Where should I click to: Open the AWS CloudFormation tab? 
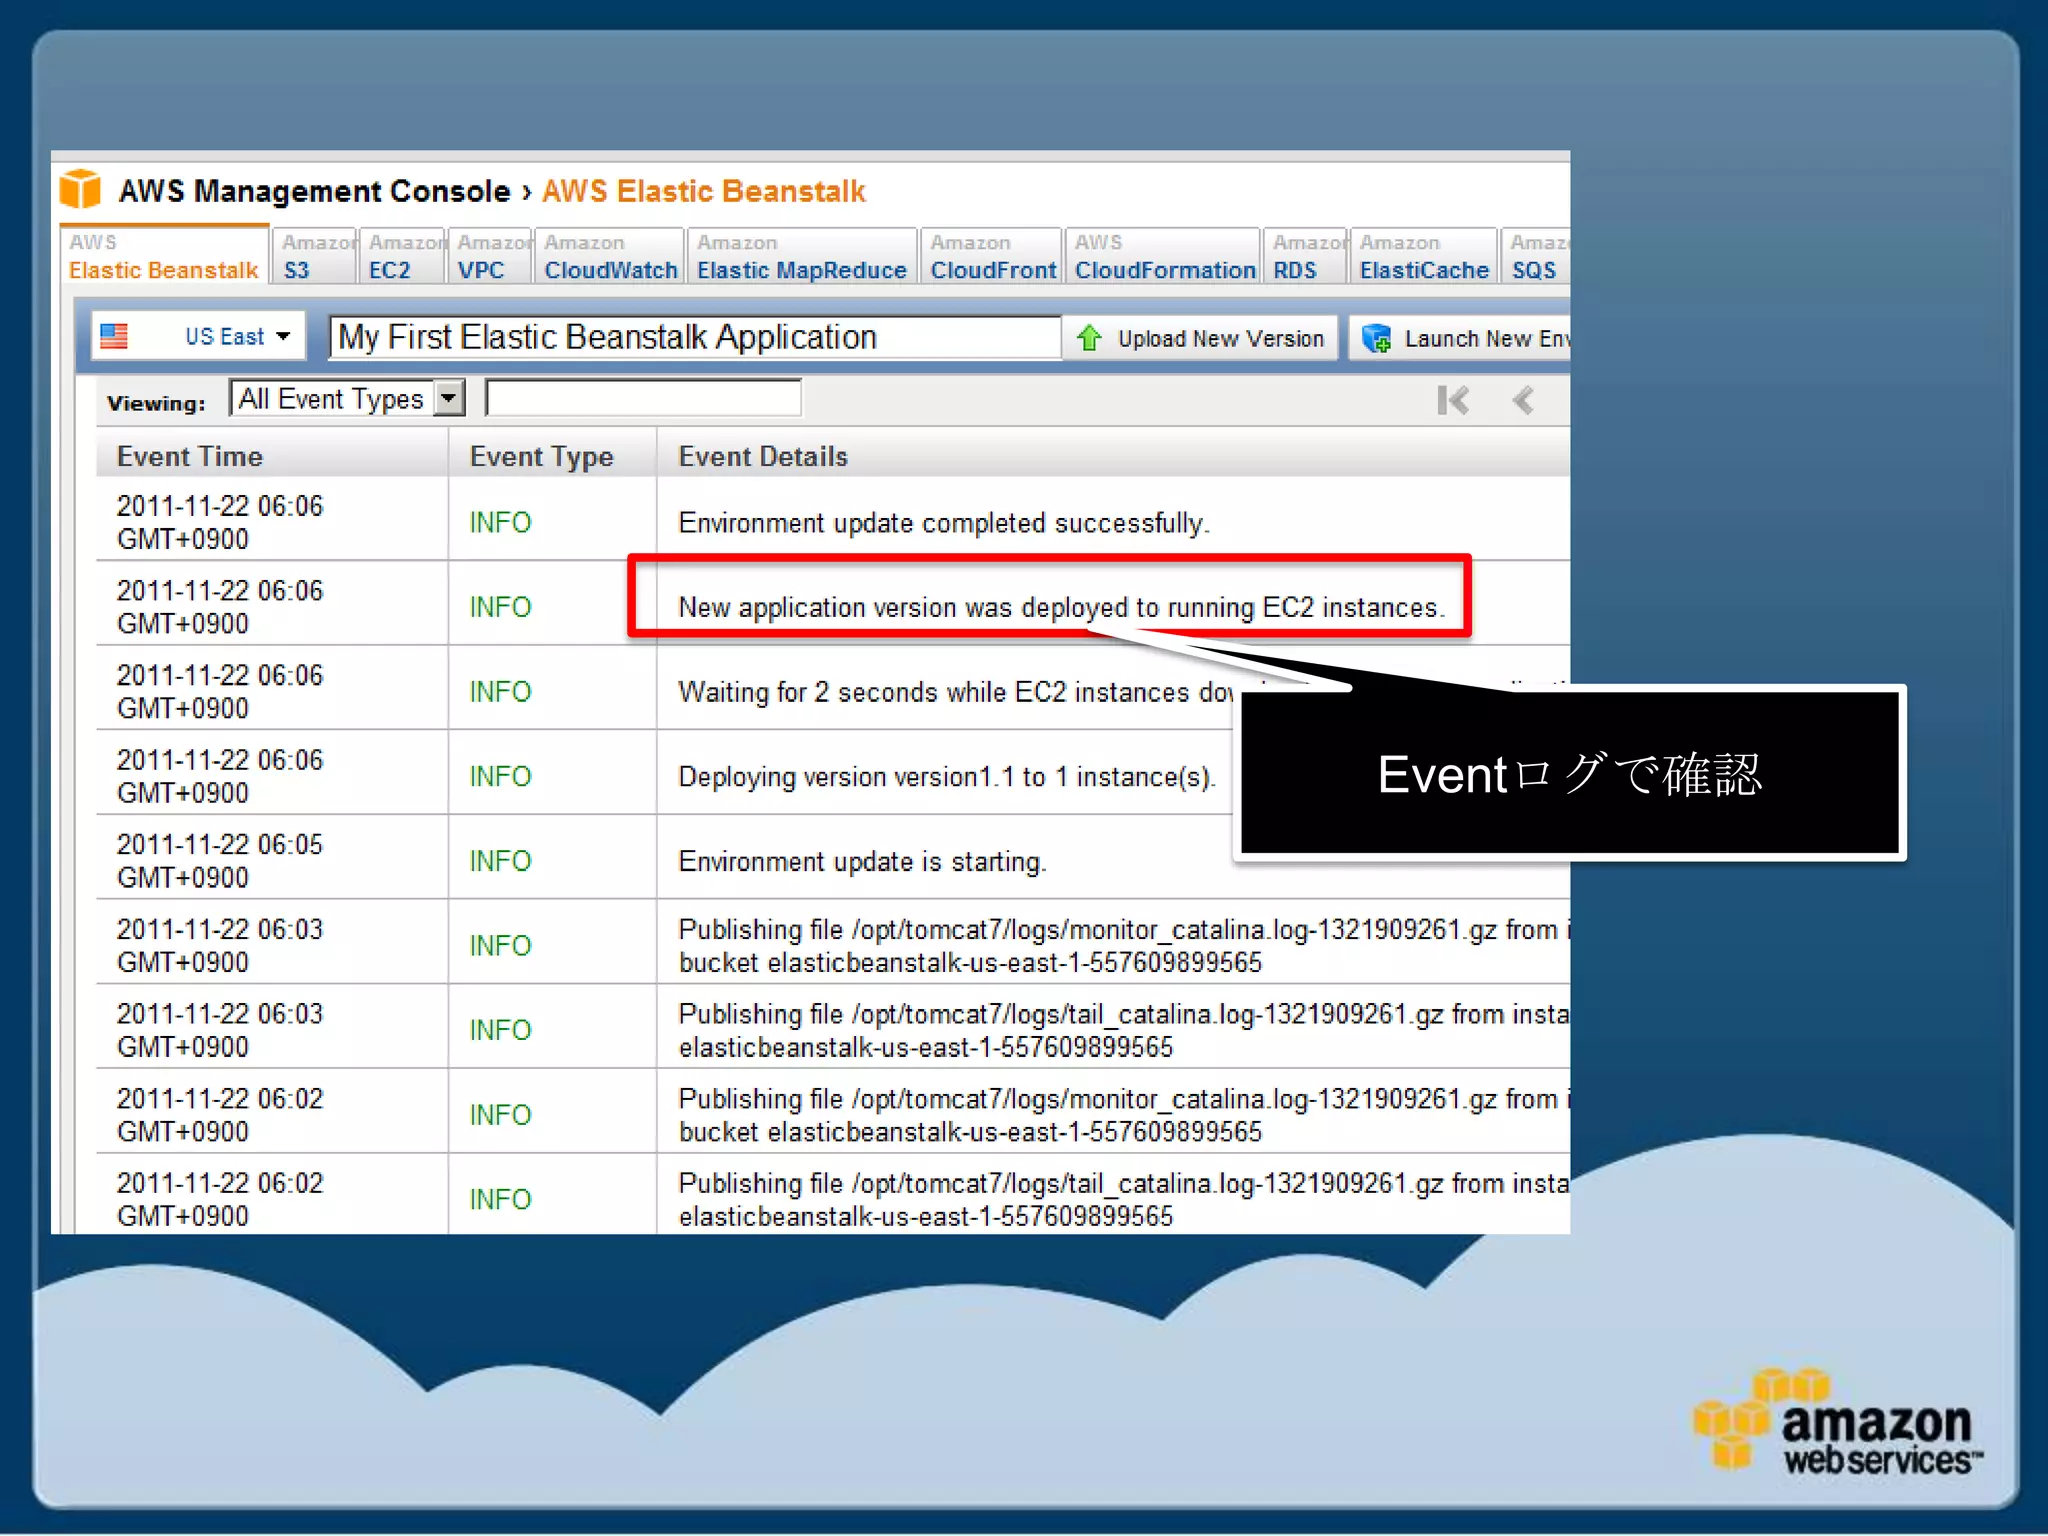pyautogui.click(x=1163, y=257)
